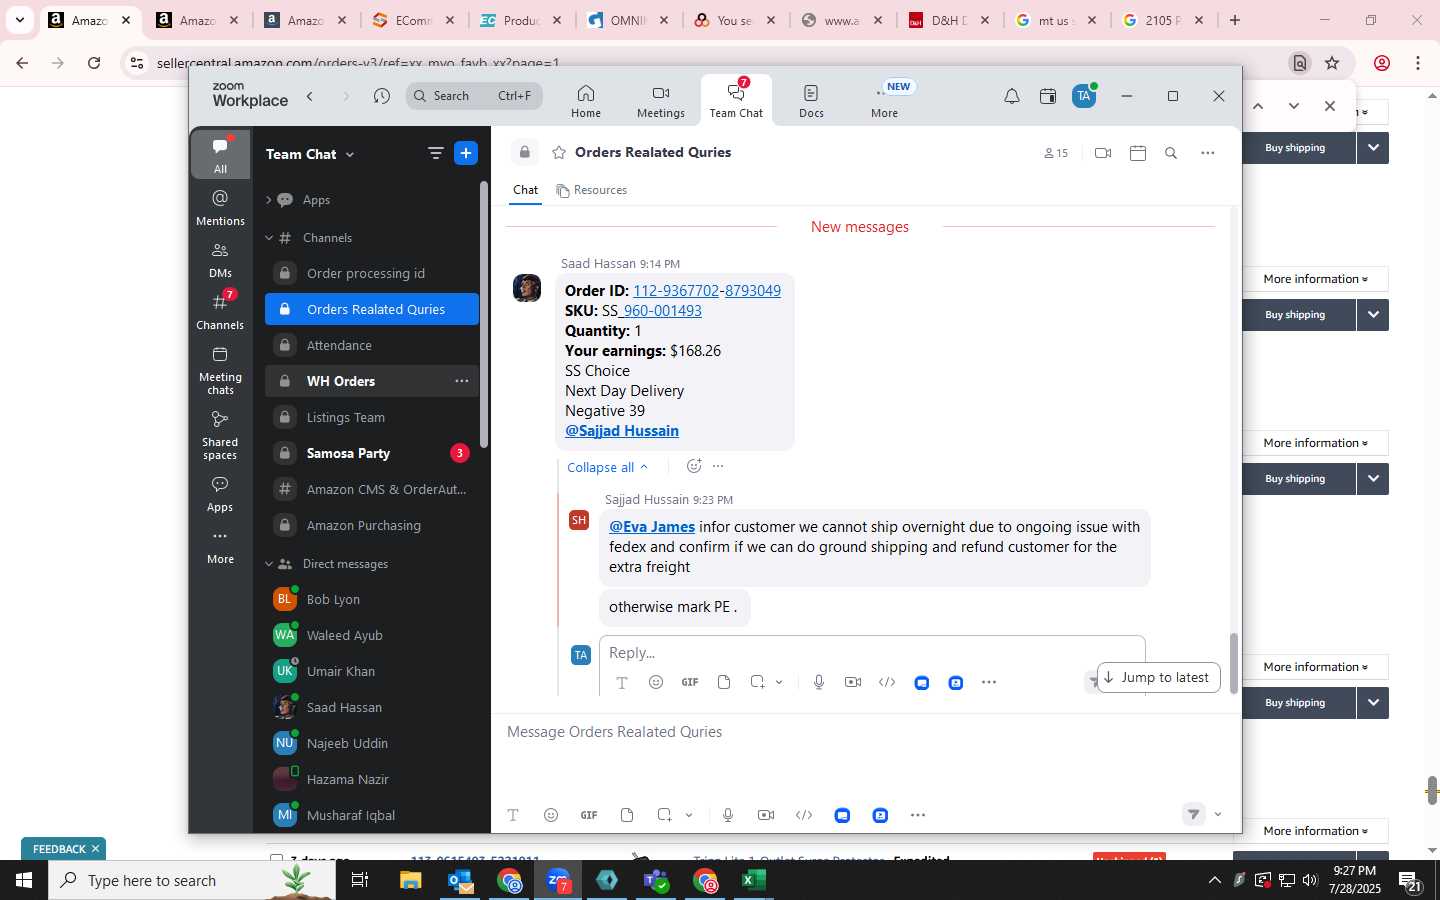Screen dimensions: 1440x900
Task: Open More tab with NEW badge
Action: pos(884,101)
